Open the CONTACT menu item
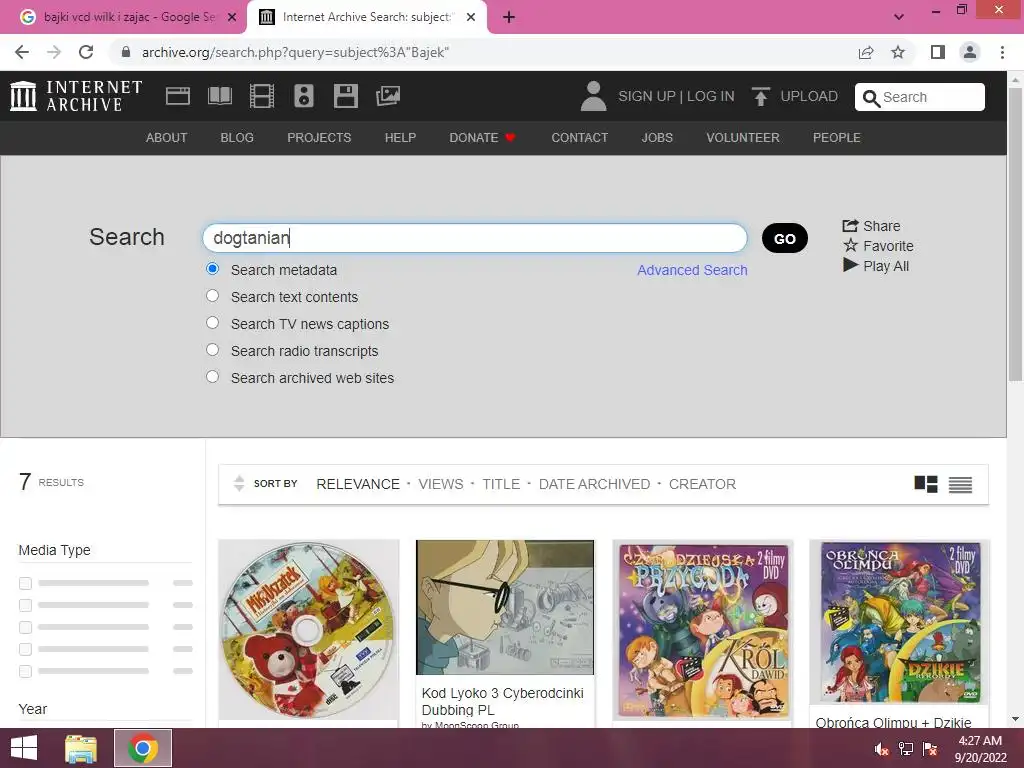The height and width of the screenshot is (768, 1024). [x=579, y=138]
